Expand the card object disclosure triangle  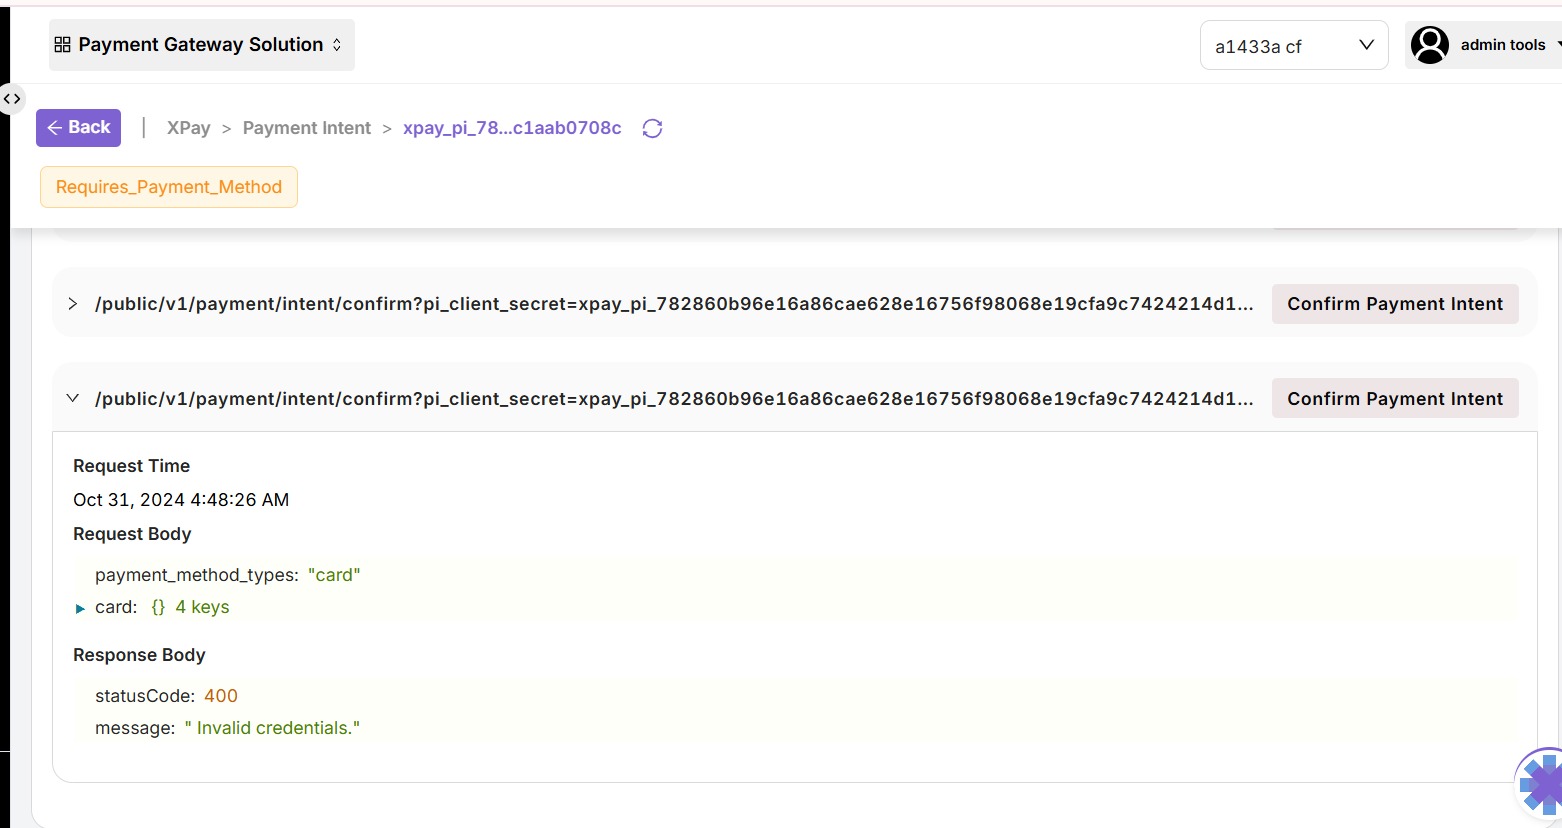[80, 608]
